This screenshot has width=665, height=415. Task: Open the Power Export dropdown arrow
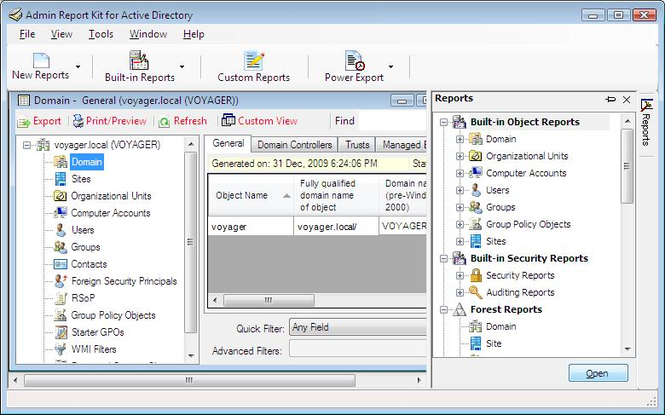[391, 67]
